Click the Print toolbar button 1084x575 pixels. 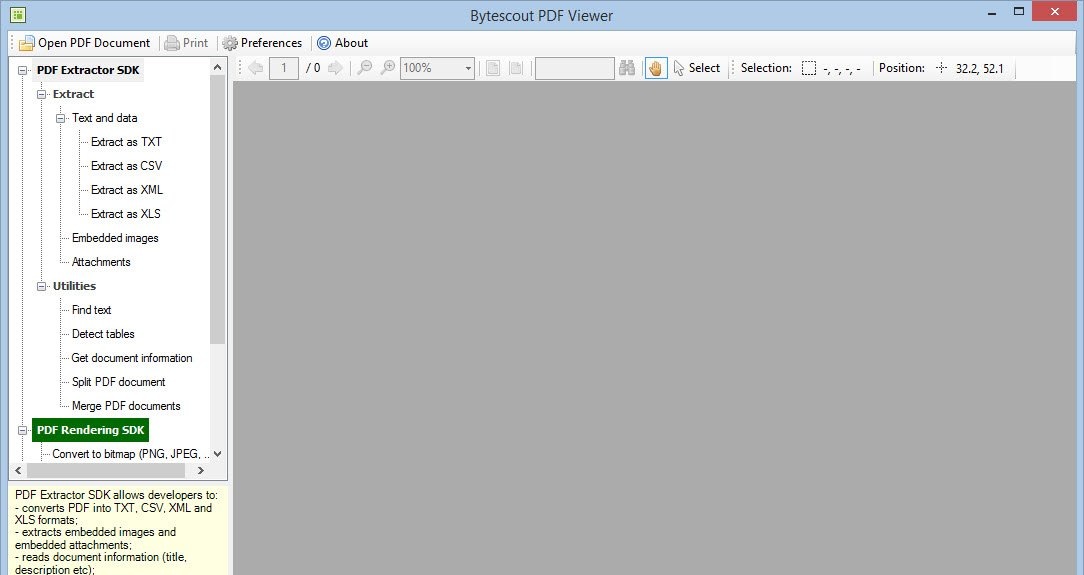[186, 43]
